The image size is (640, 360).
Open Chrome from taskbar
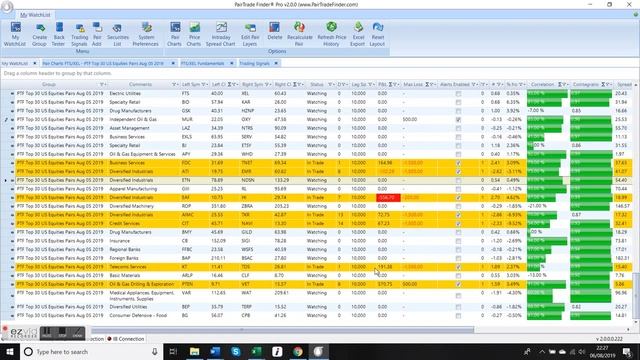pyautogui.click(x=298, y=351)
